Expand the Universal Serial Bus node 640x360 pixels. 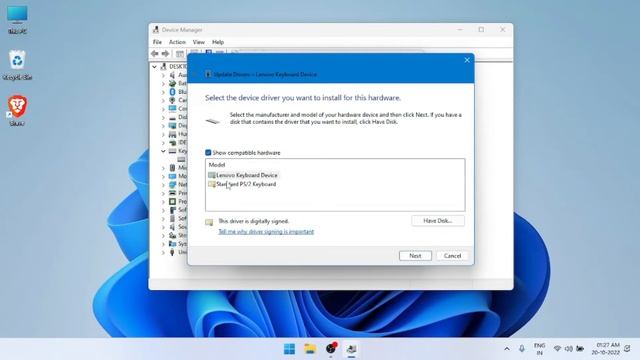[163, 253]
